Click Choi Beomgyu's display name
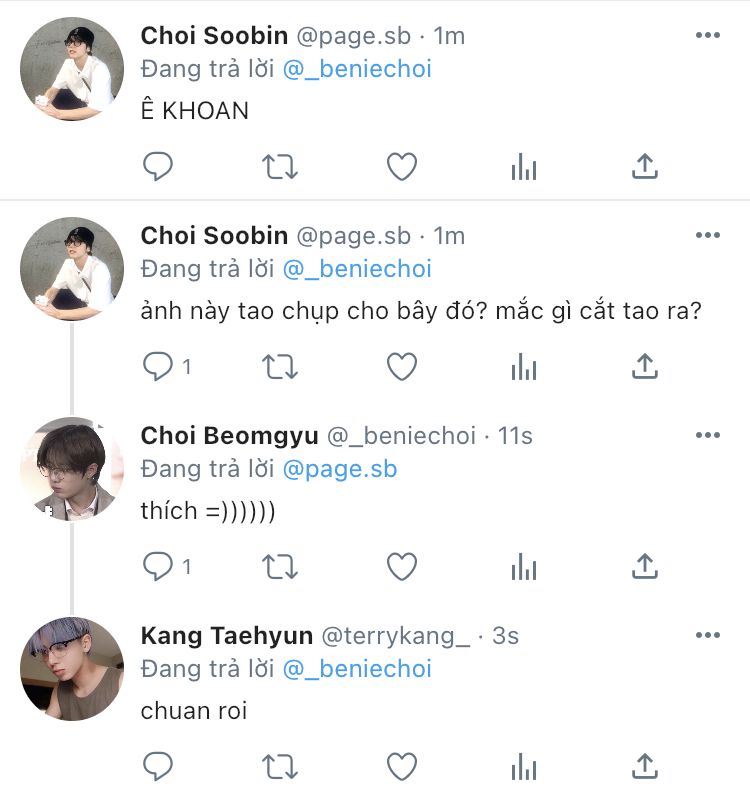Screen dimensions: 750x795 pyautogui.click(x=229, y=436)
